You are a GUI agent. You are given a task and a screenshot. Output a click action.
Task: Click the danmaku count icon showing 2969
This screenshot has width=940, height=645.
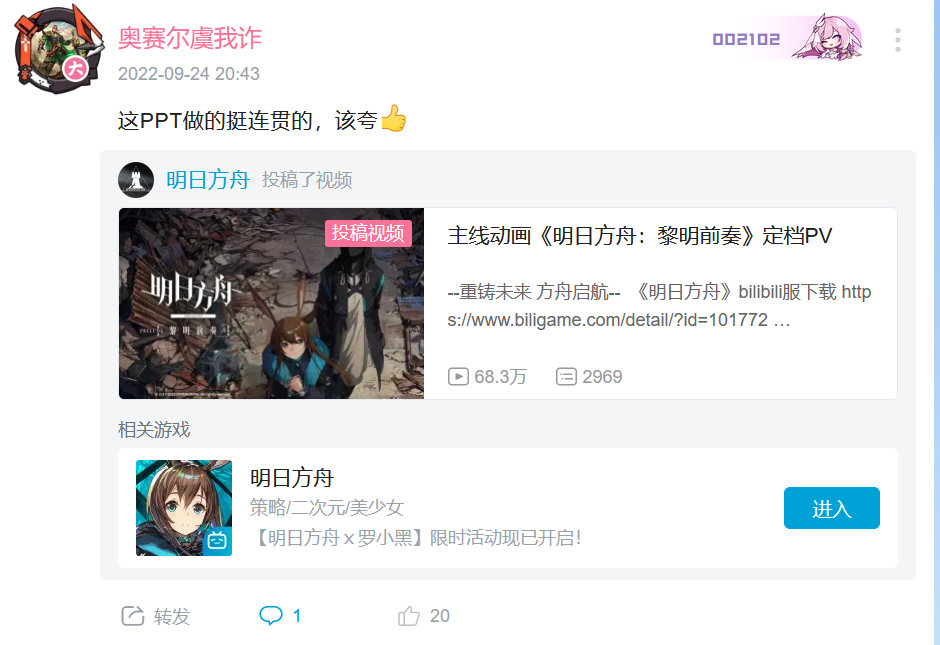[566, 376]
